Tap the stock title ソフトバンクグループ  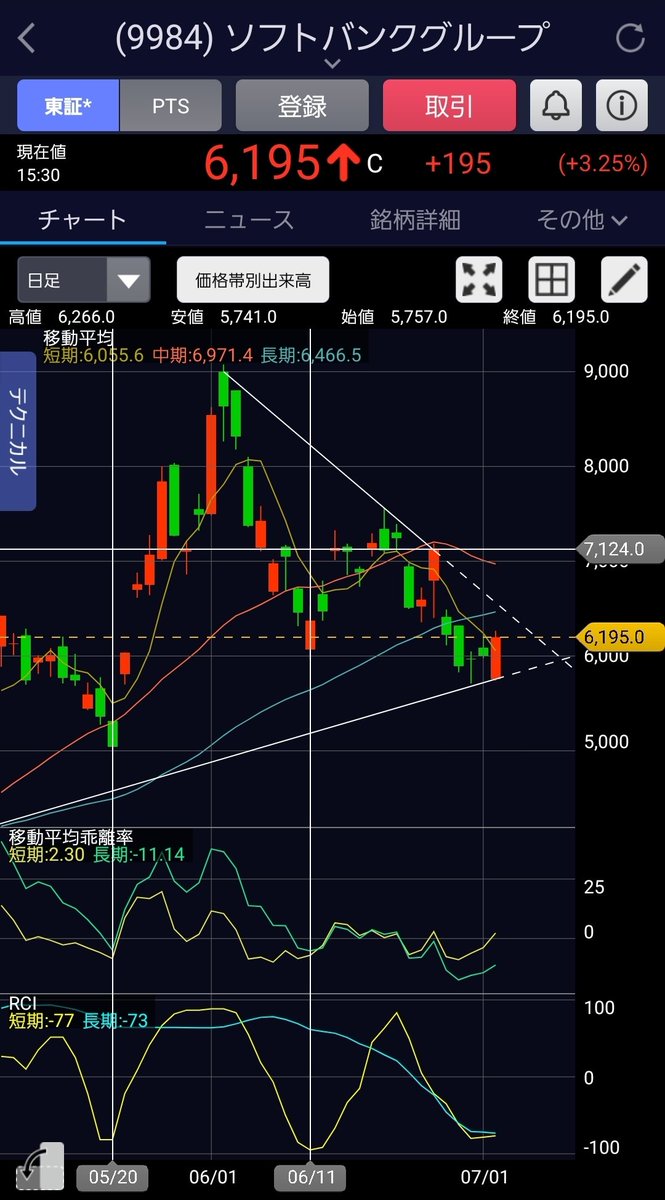(388, 37)
